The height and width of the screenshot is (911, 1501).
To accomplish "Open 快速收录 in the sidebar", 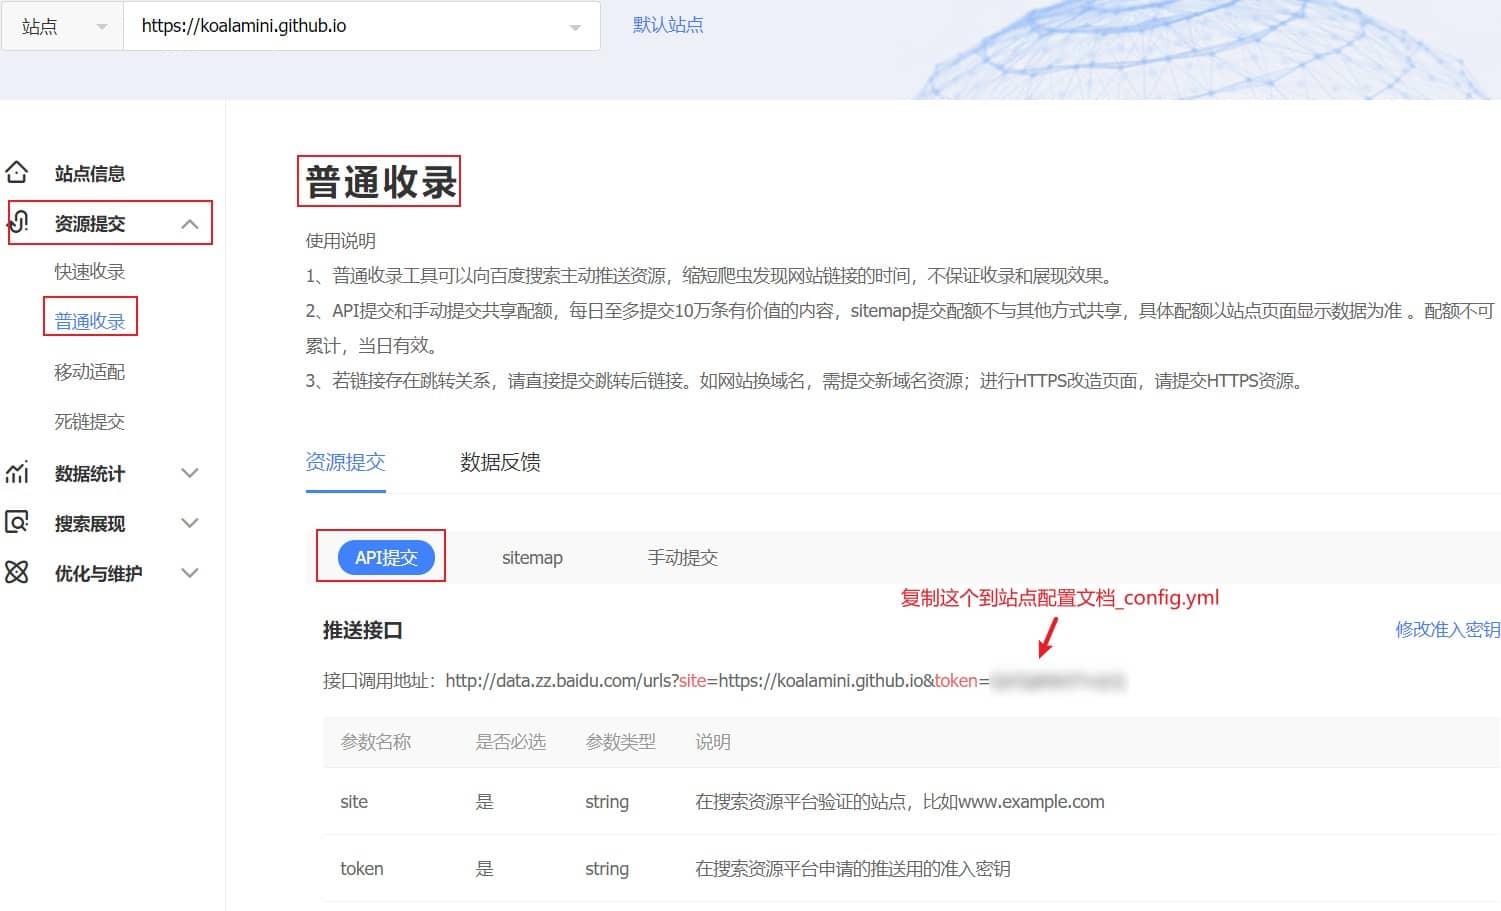I will click(x=90, y=271).
